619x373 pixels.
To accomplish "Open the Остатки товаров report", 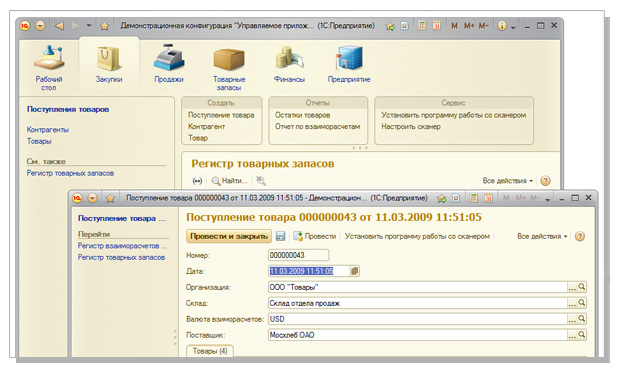I will point(302,115).
